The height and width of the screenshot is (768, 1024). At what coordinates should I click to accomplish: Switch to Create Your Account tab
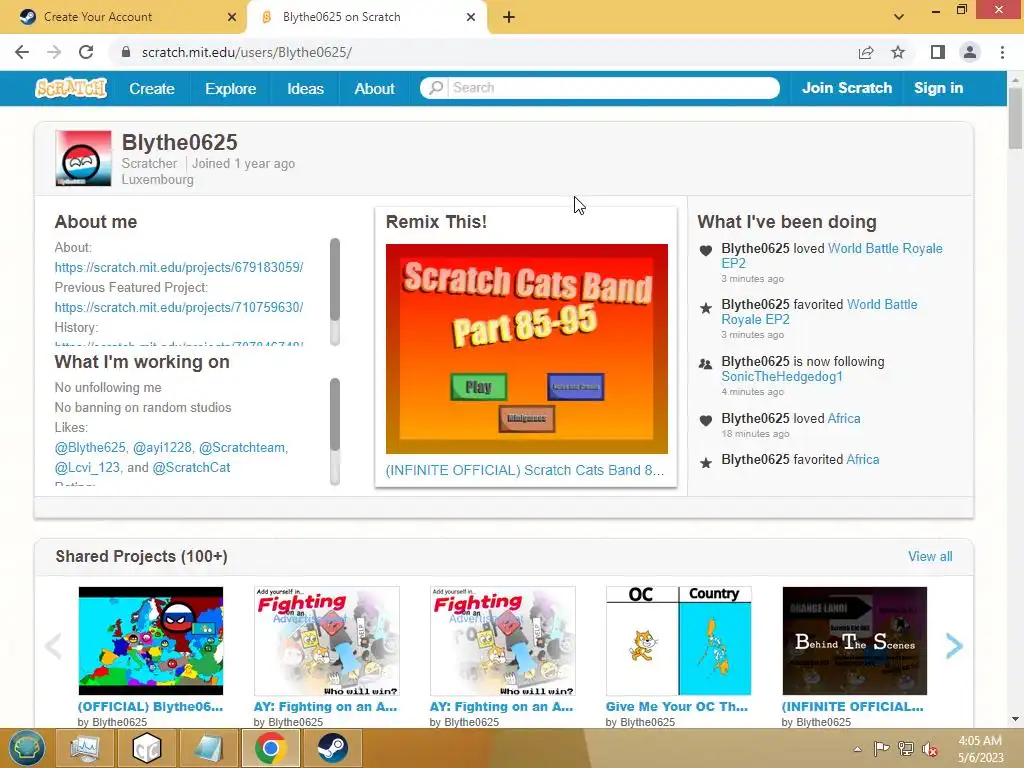click(123, 17)
